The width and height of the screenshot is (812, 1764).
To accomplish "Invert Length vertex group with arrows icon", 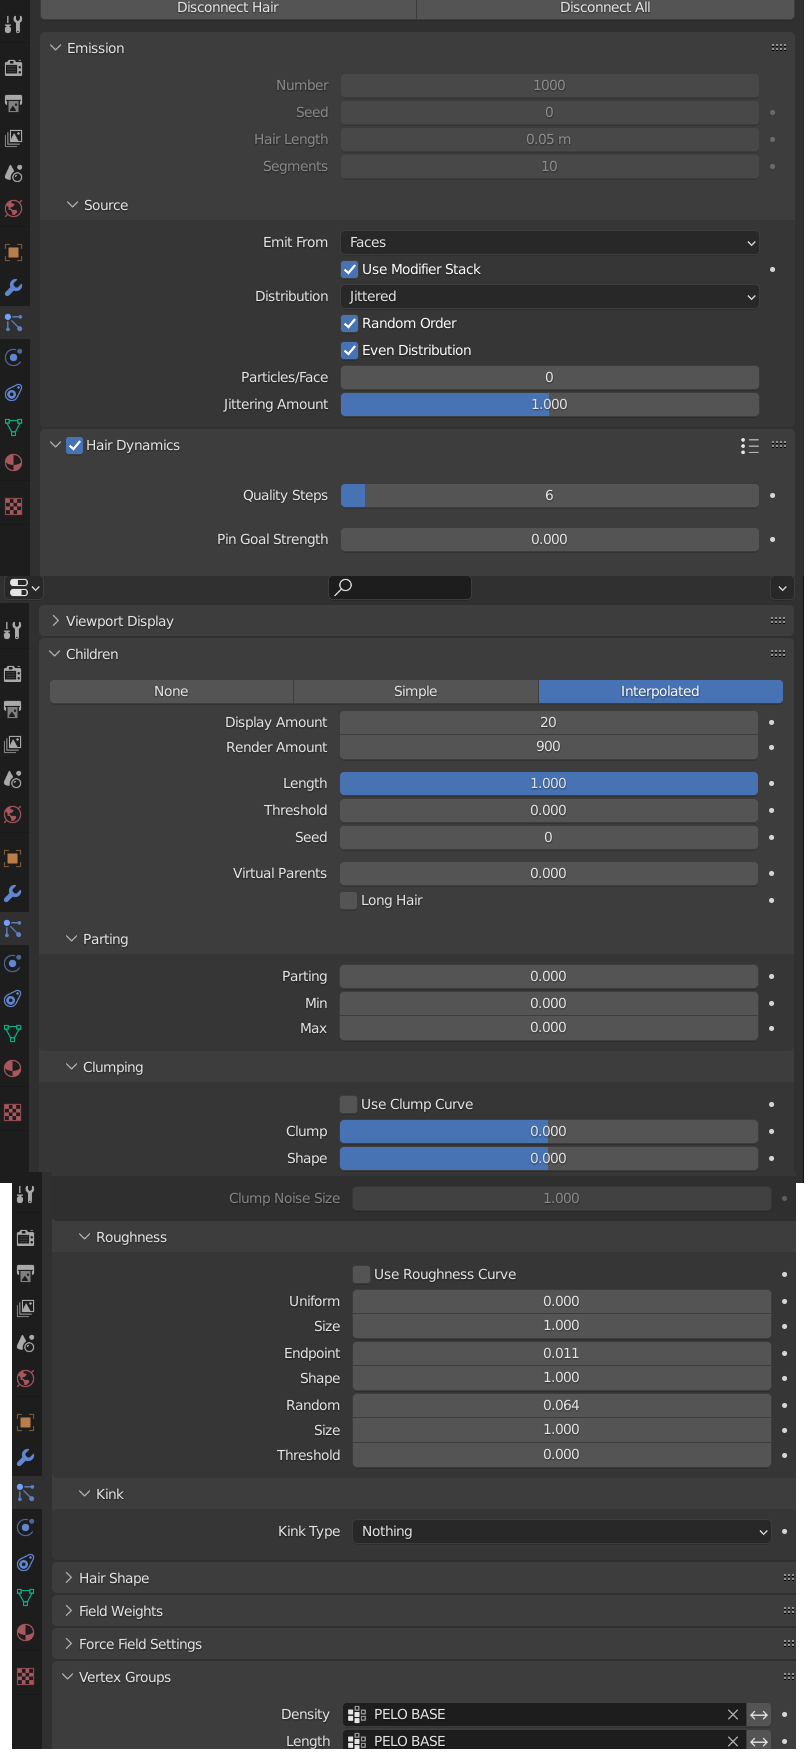I will [759, 1741].
